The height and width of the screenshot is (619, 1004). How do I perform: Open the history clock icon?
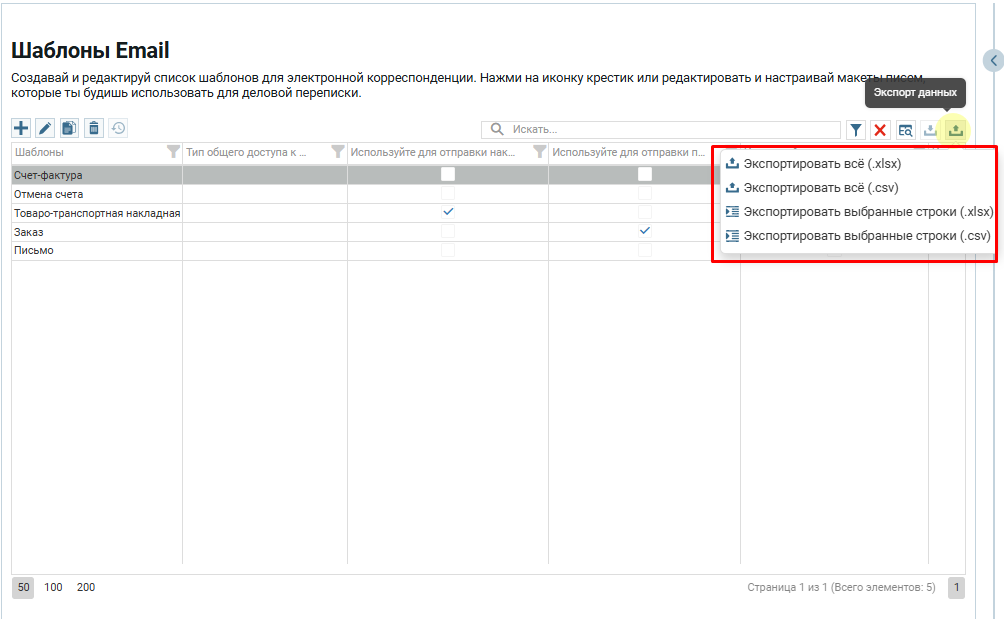point(118,128)
